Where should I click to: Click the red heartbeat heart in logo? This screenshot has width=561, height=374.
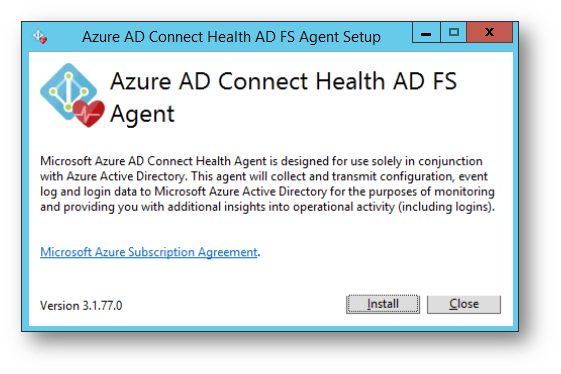tap(89, 113)
